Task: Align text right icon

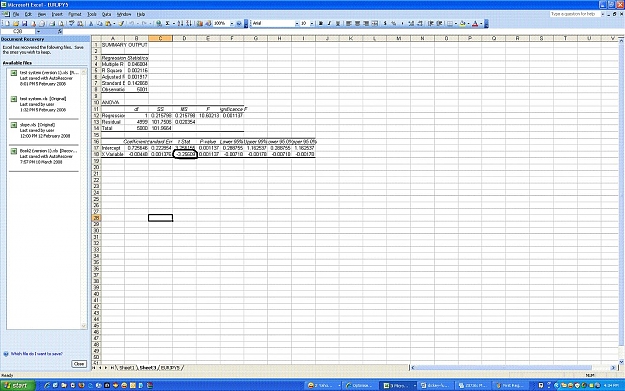Action: click(x=366, y=24)
